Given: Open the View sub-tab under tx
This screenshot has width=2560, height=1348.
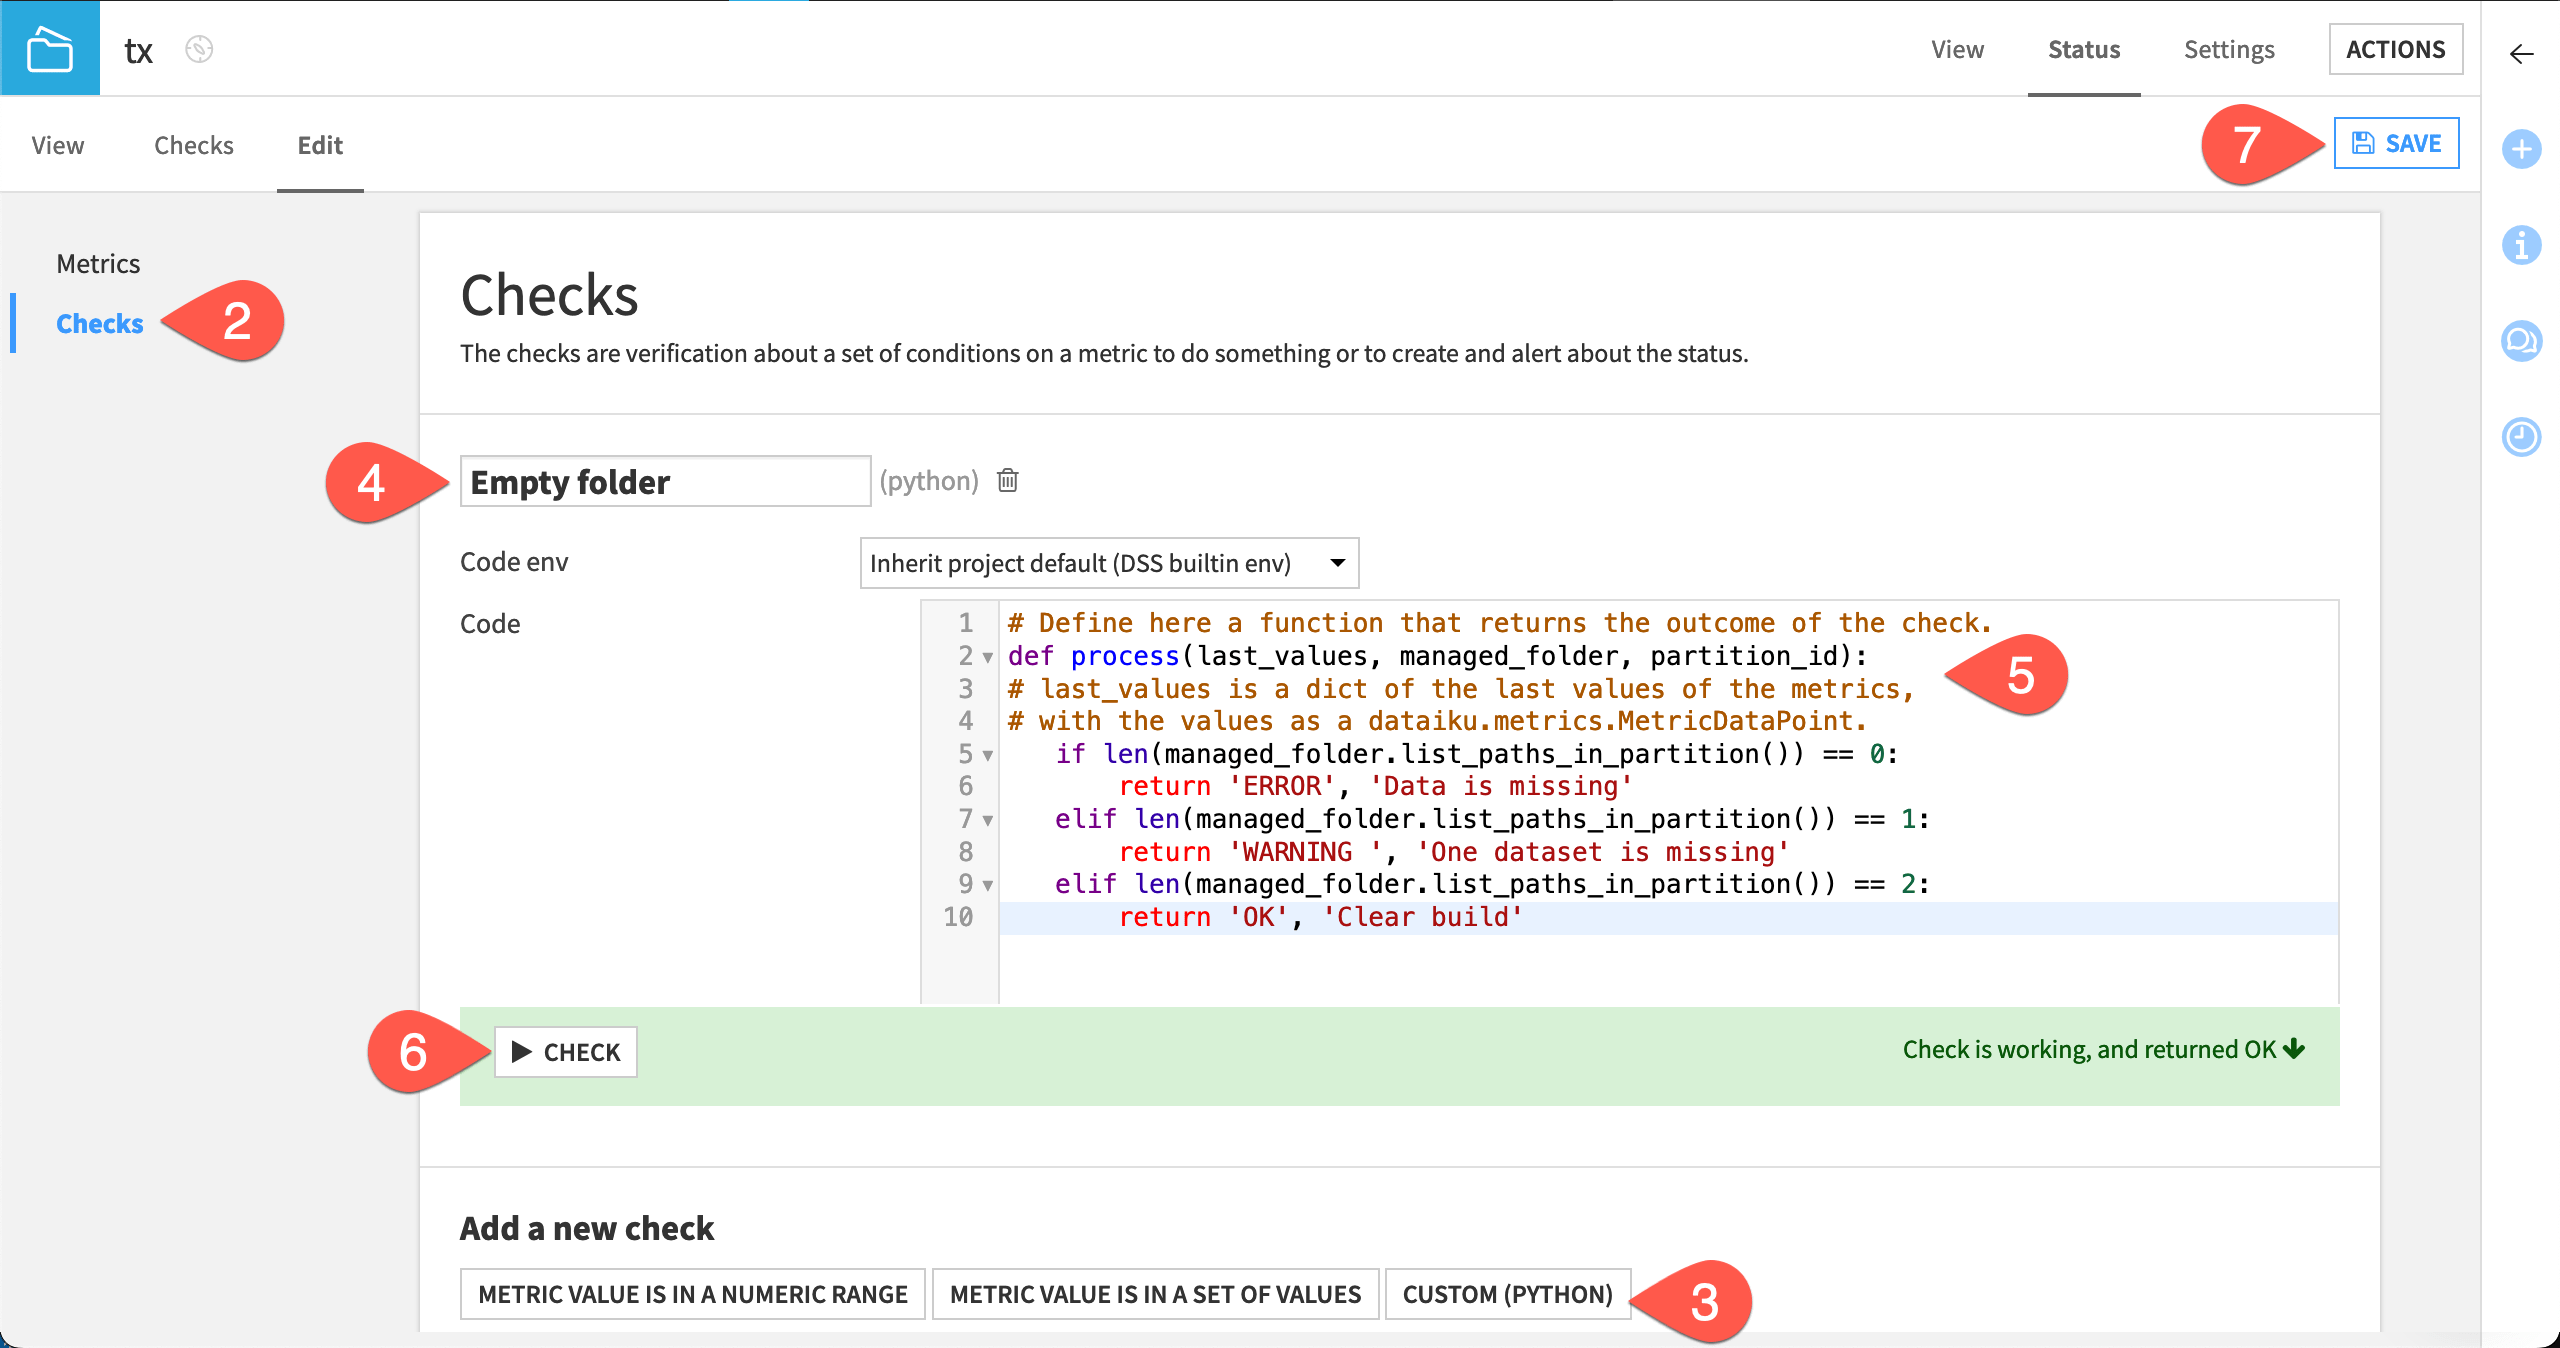Looking at the screenshot, I should coord(58,145).
